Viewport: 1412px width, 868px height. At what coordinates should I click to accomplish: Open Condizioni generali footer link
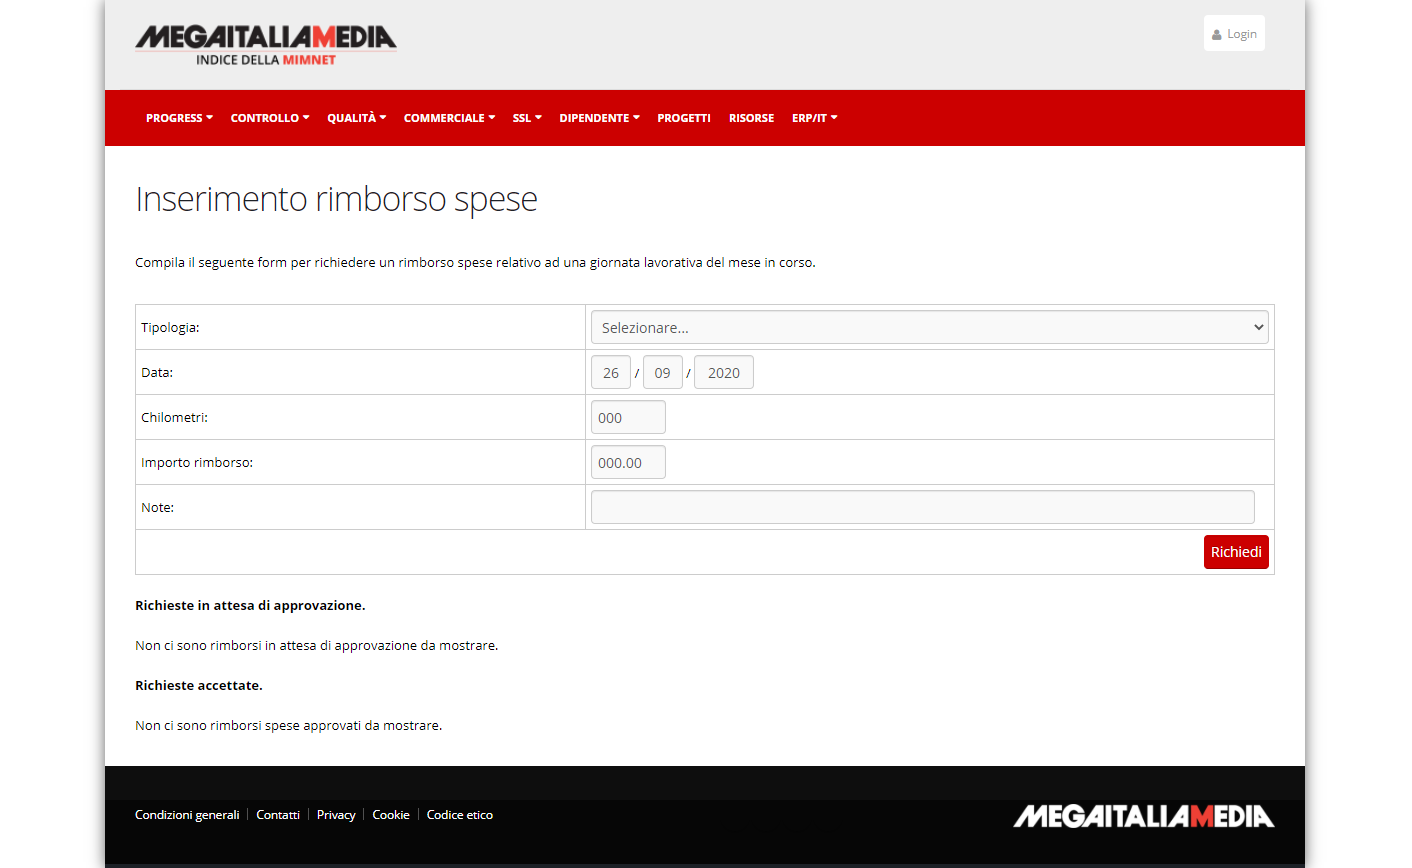pyautogui.click(x=187, y=815)
